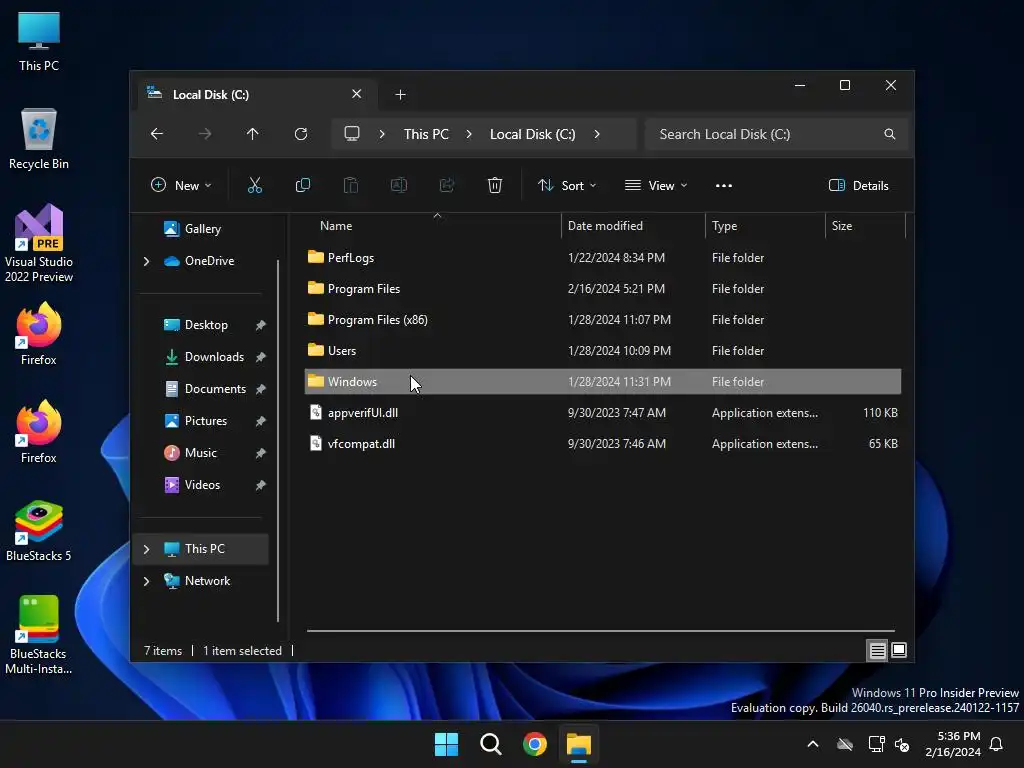
Task: Click chevron after This PC breadcrumb
Action: tap(469, 134)
